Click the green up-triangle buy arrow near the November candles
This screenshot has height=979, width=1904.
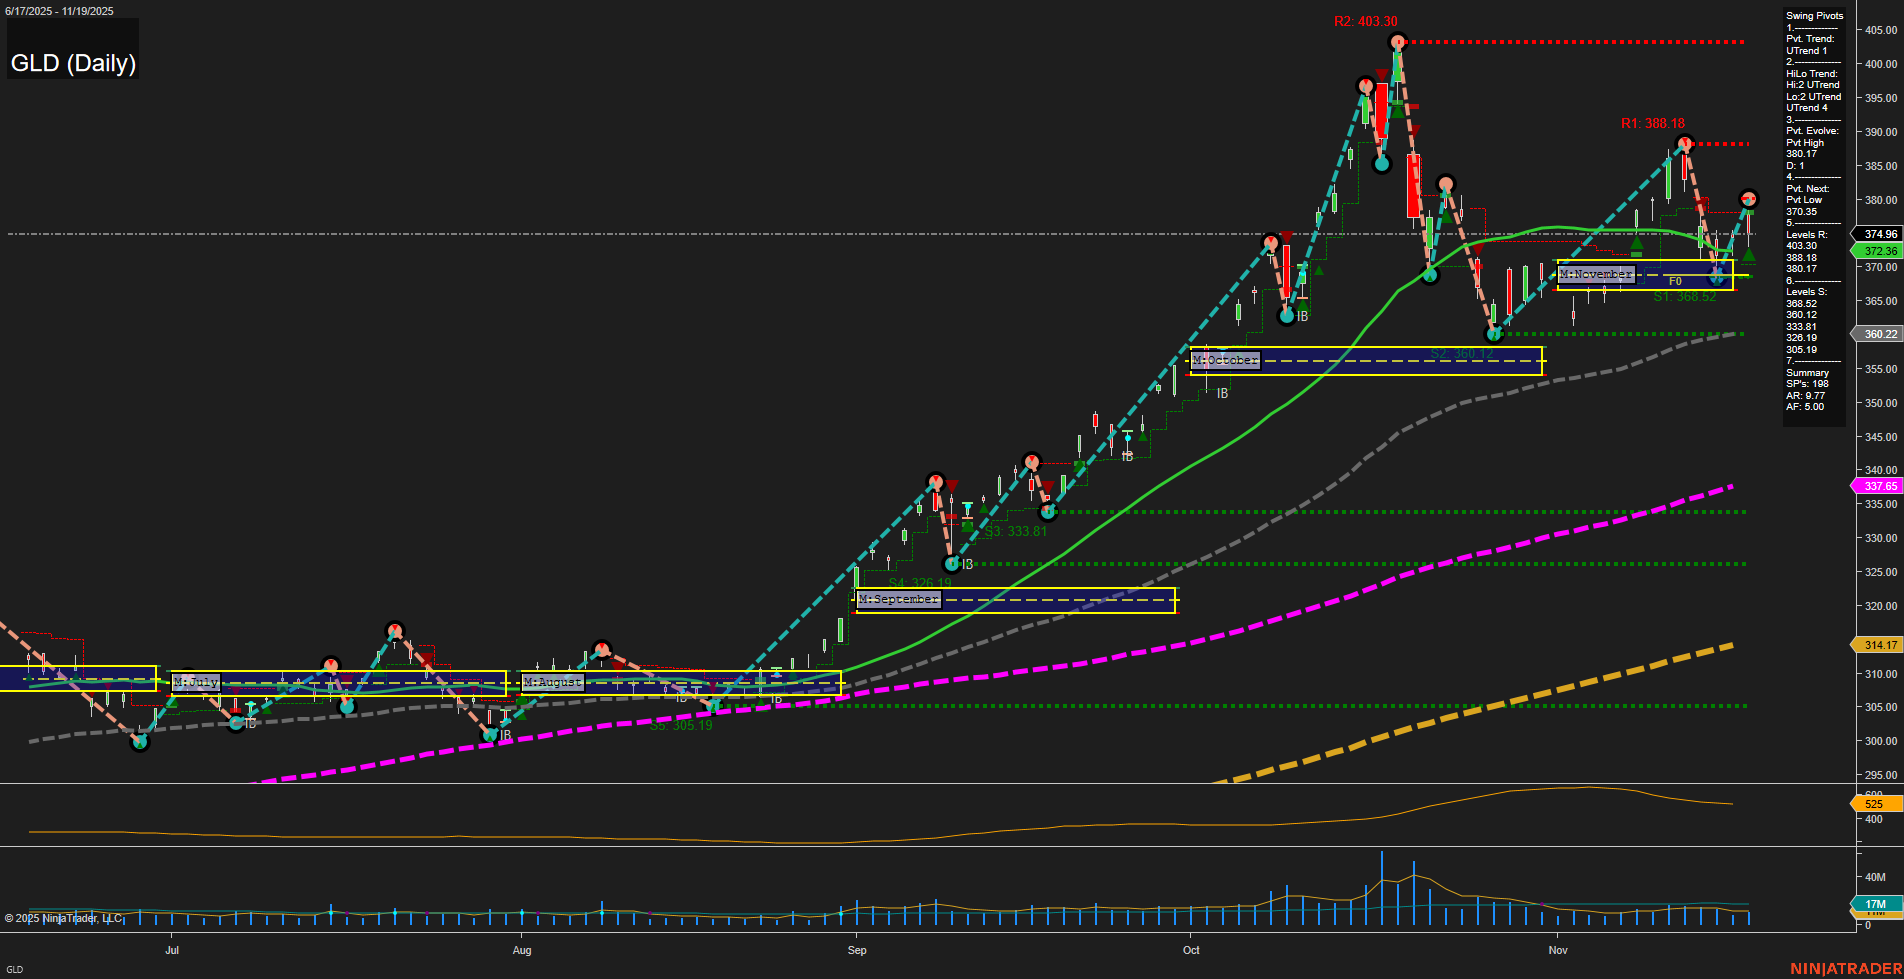pyautogui.click(x=1637, y=243)
